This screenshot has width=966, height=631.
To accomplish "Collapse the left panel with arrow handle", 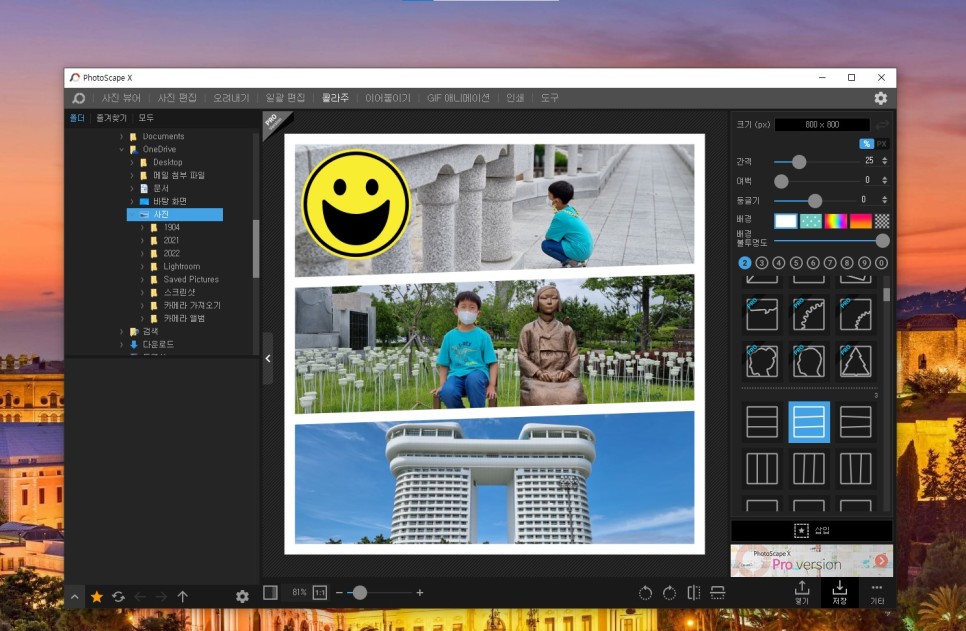I will pos(268,359).
